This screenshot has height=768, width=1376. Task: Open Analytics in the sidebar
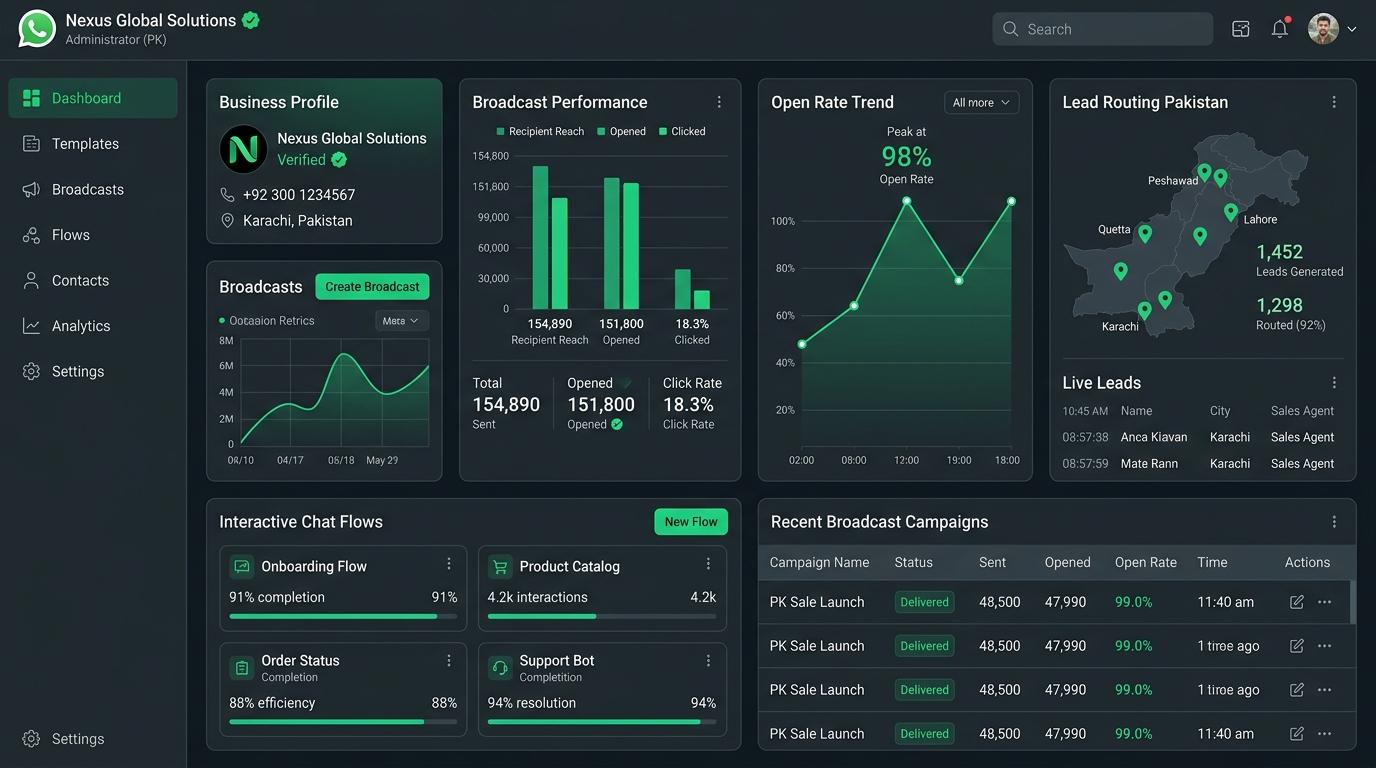[x=93, y=326]
